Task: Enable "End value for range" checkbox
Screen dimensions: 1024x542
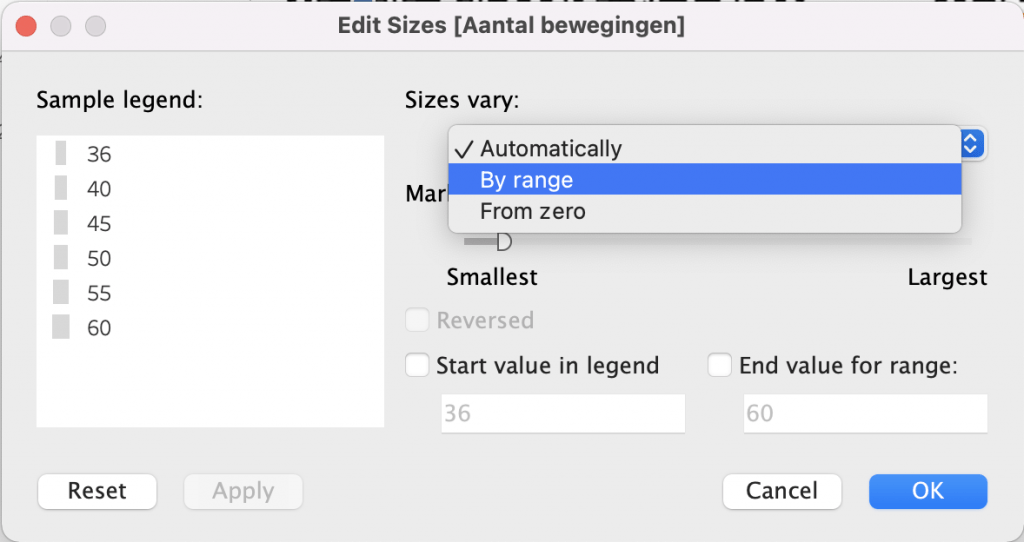Action: click(x=719, y=366)
